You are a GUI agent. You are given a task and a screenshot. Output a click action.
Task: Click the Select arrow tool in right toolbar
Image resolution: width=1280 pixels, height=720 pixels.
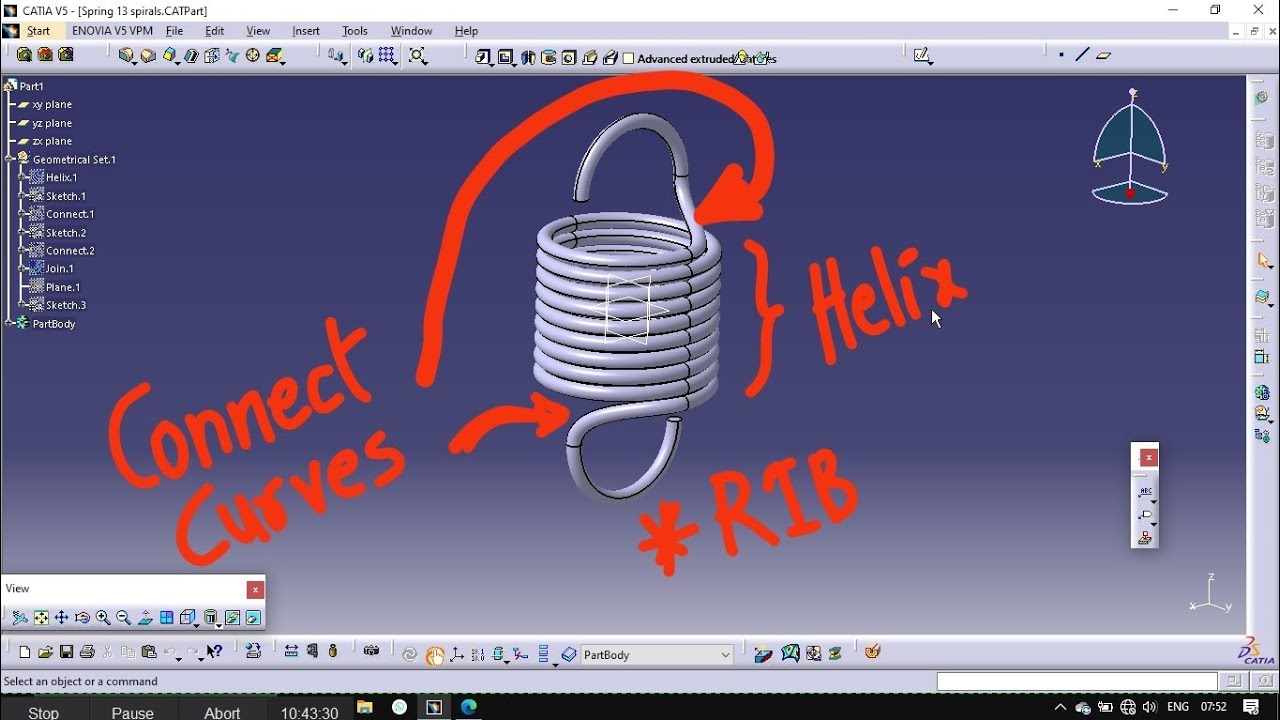[x=1264, y=260]
